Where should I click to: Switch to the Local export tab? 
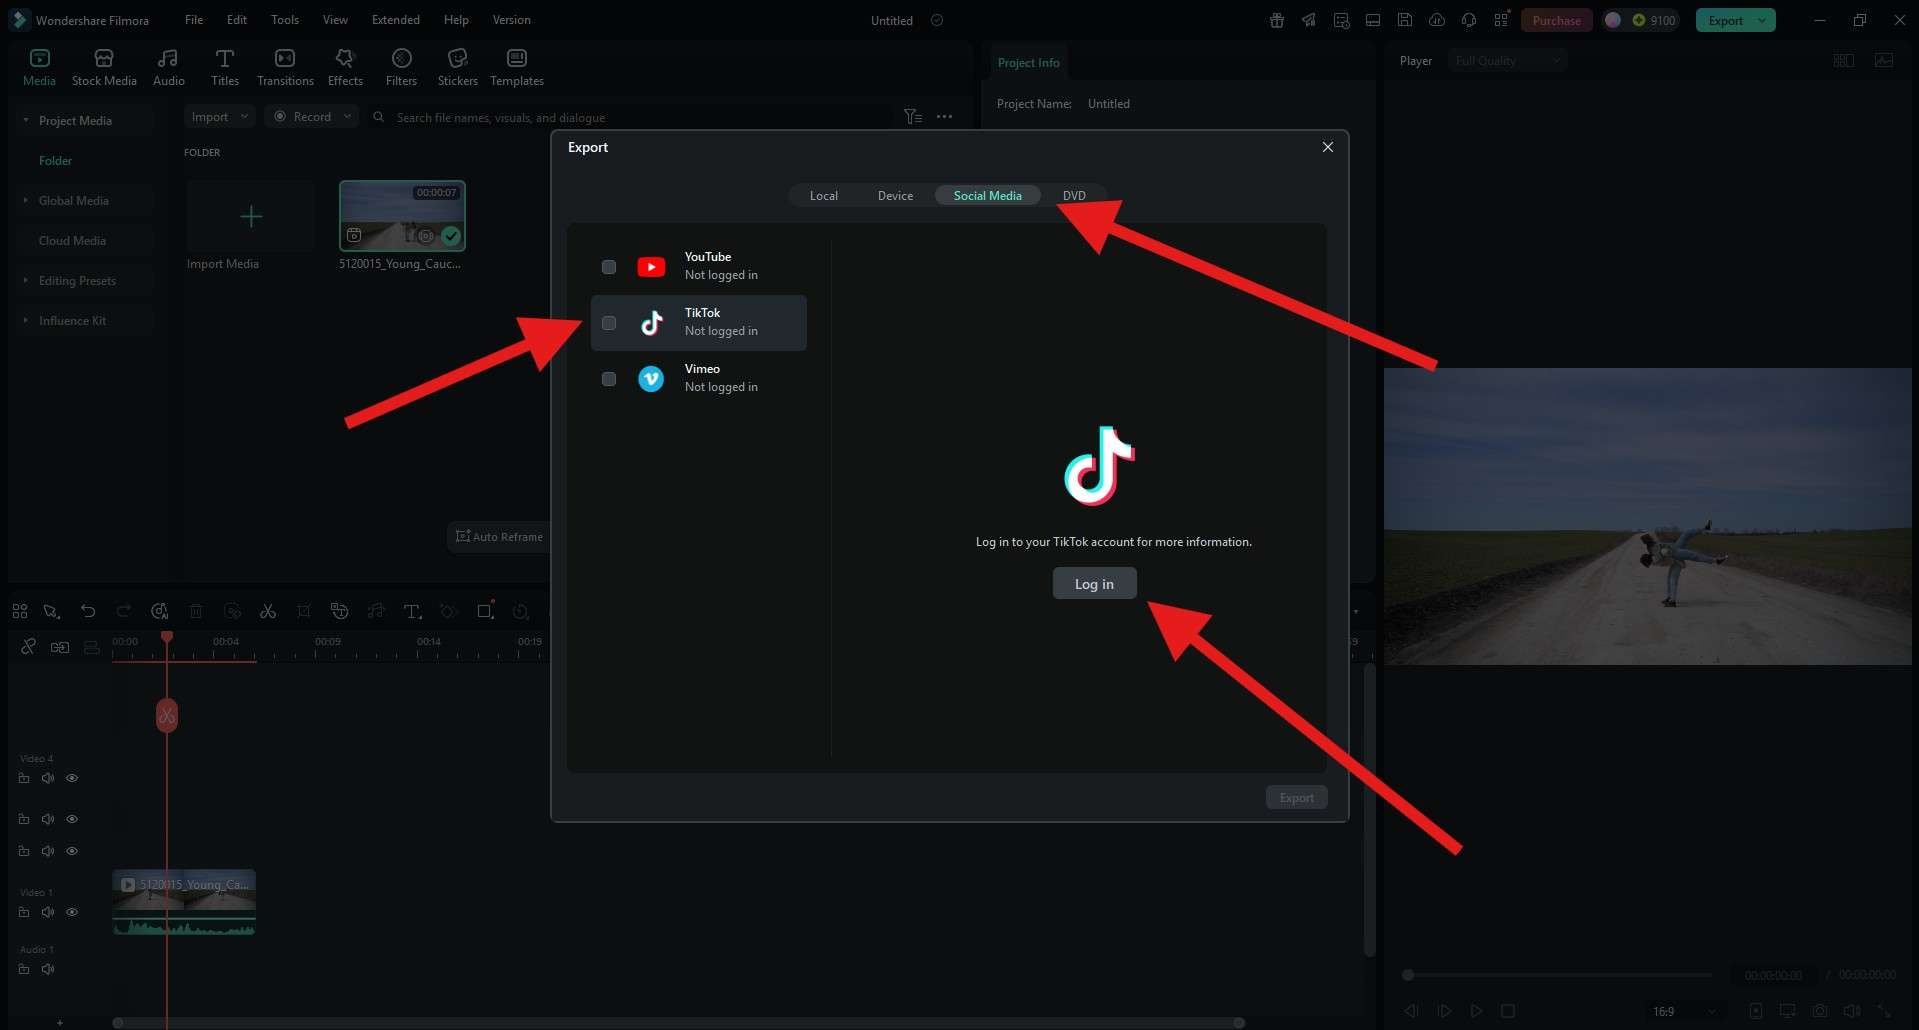tap(824, 196)
